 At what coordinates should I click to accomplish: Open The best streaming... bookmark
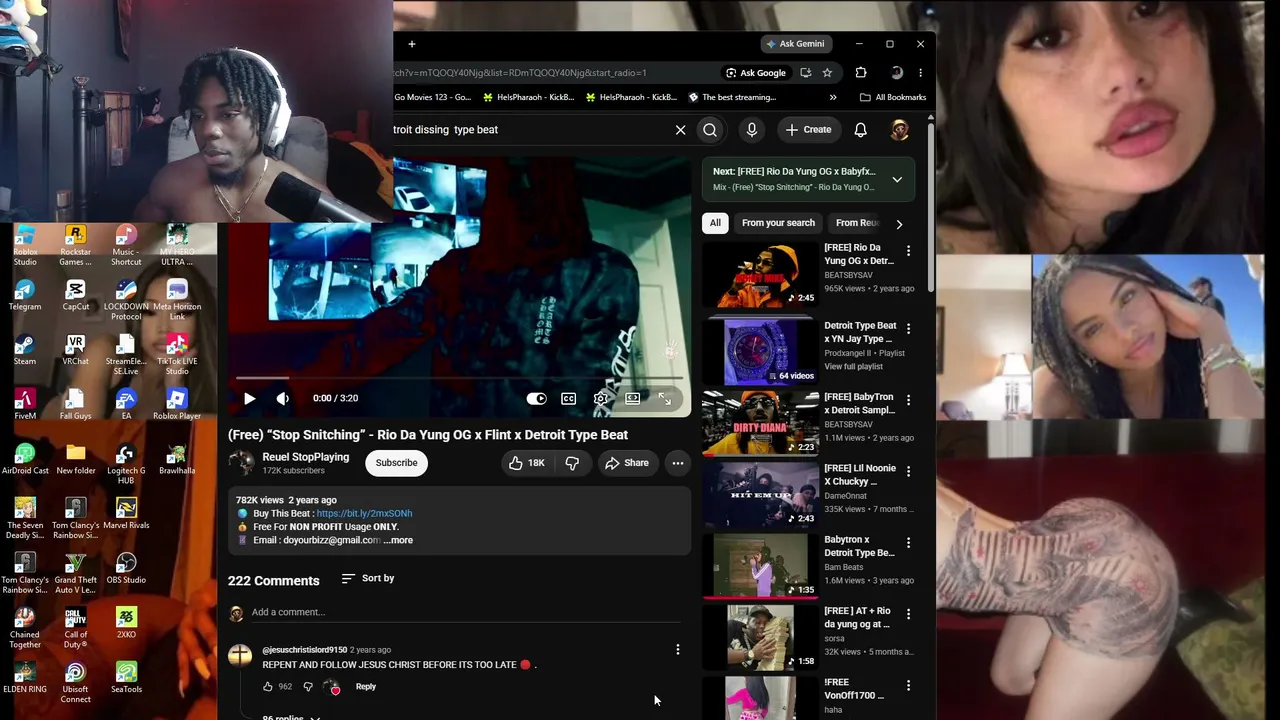tap(732, 97)
